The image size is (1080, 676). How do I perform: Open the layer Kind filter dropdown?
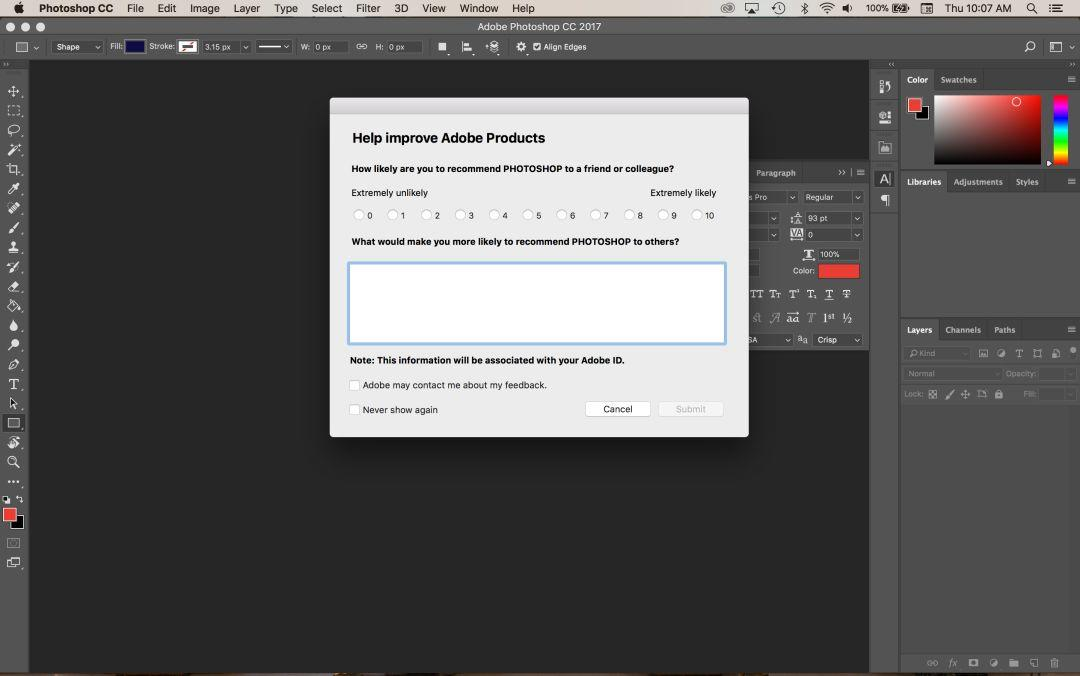(x=937, y=354)
